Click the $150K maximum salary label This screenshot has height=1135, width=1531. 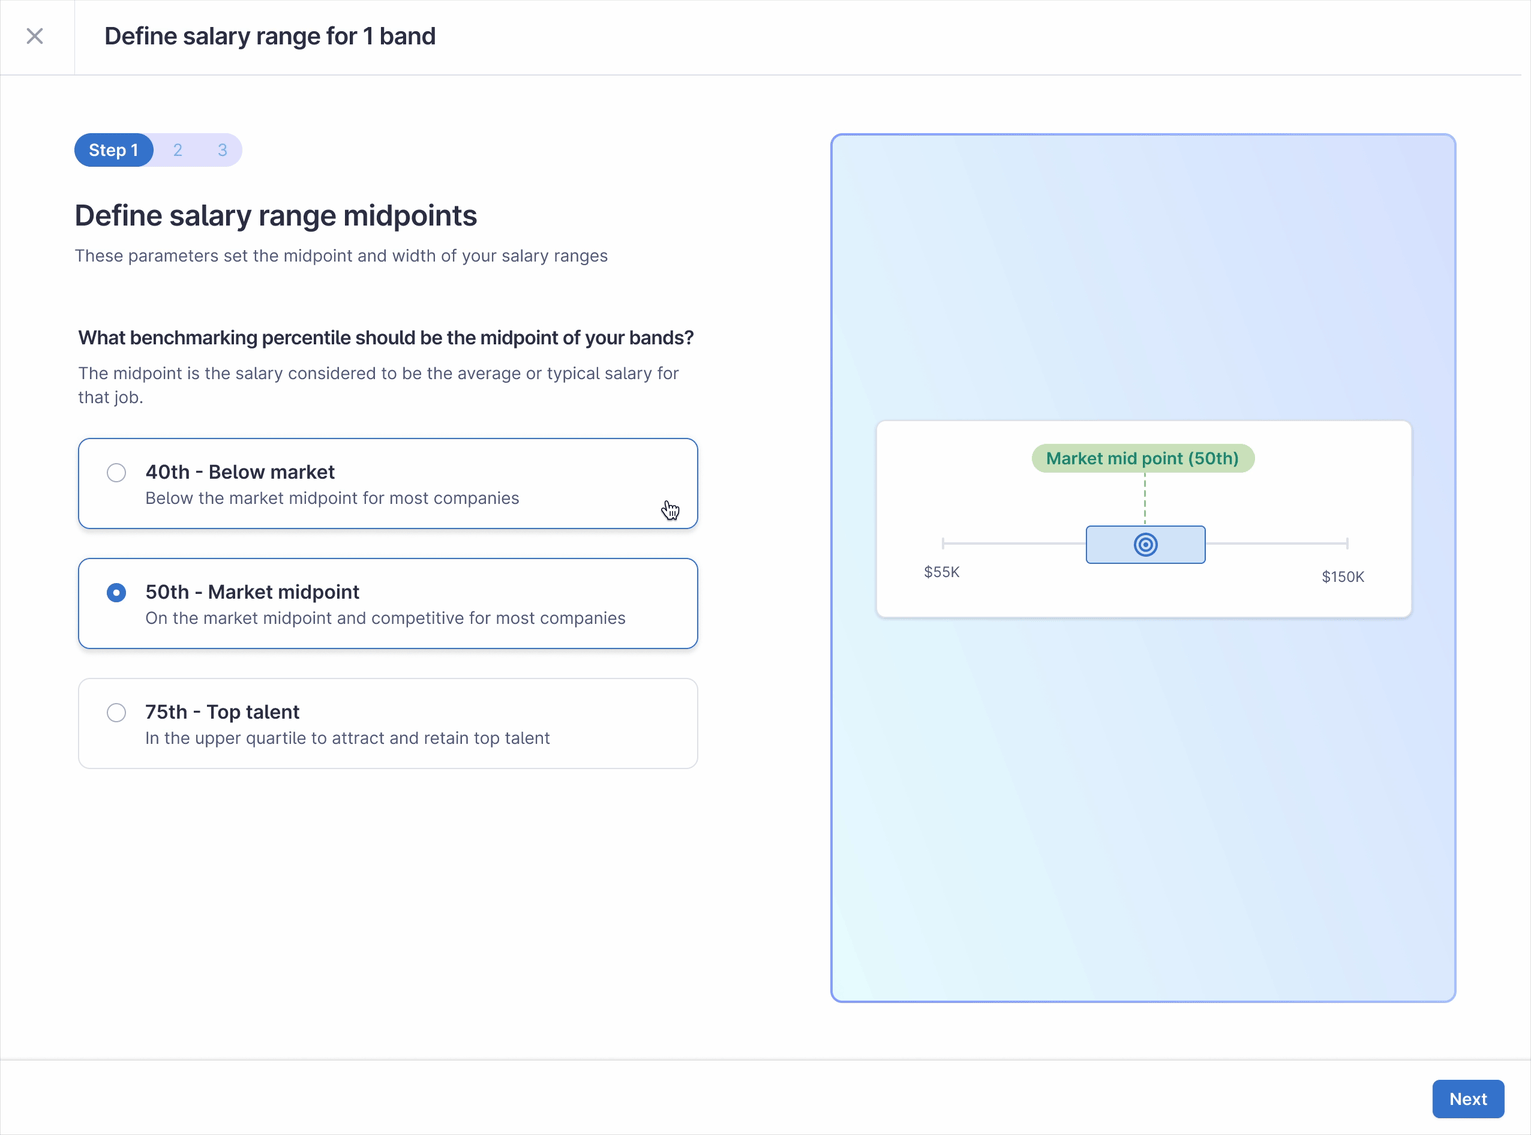coord(1342,576)
